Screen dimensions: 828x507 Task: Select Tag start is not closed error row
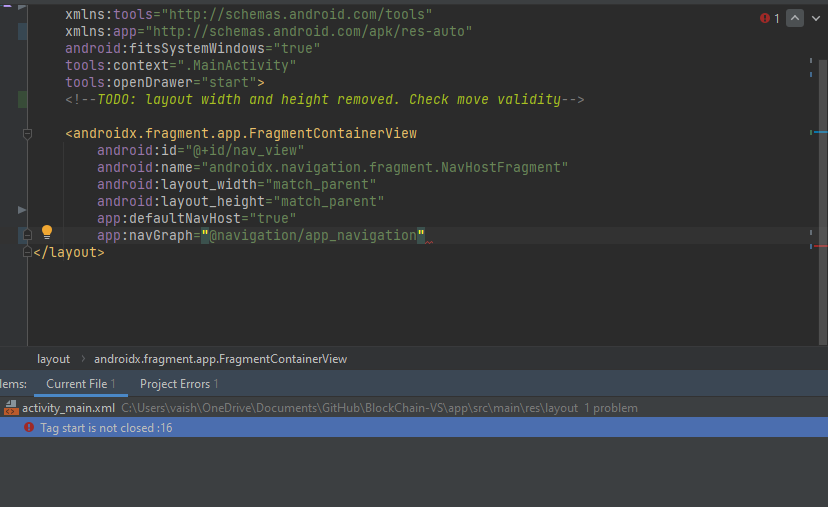point(414,427)
